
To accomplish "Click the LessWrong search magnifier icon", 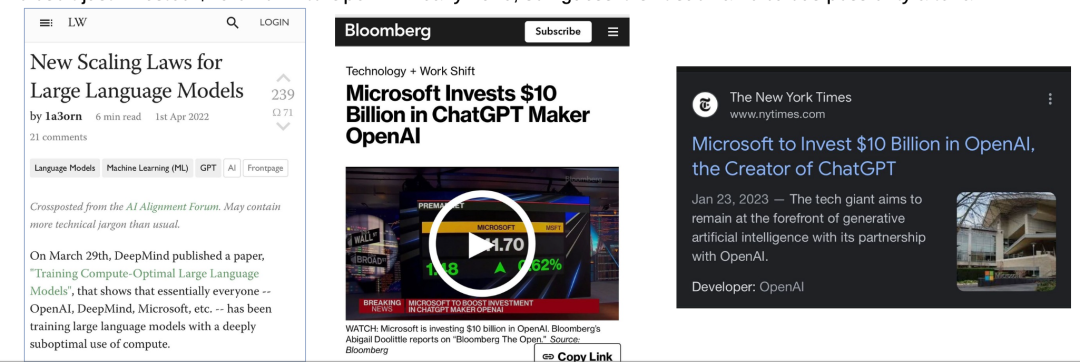I will pyautogui.click(x=233, y=23).
